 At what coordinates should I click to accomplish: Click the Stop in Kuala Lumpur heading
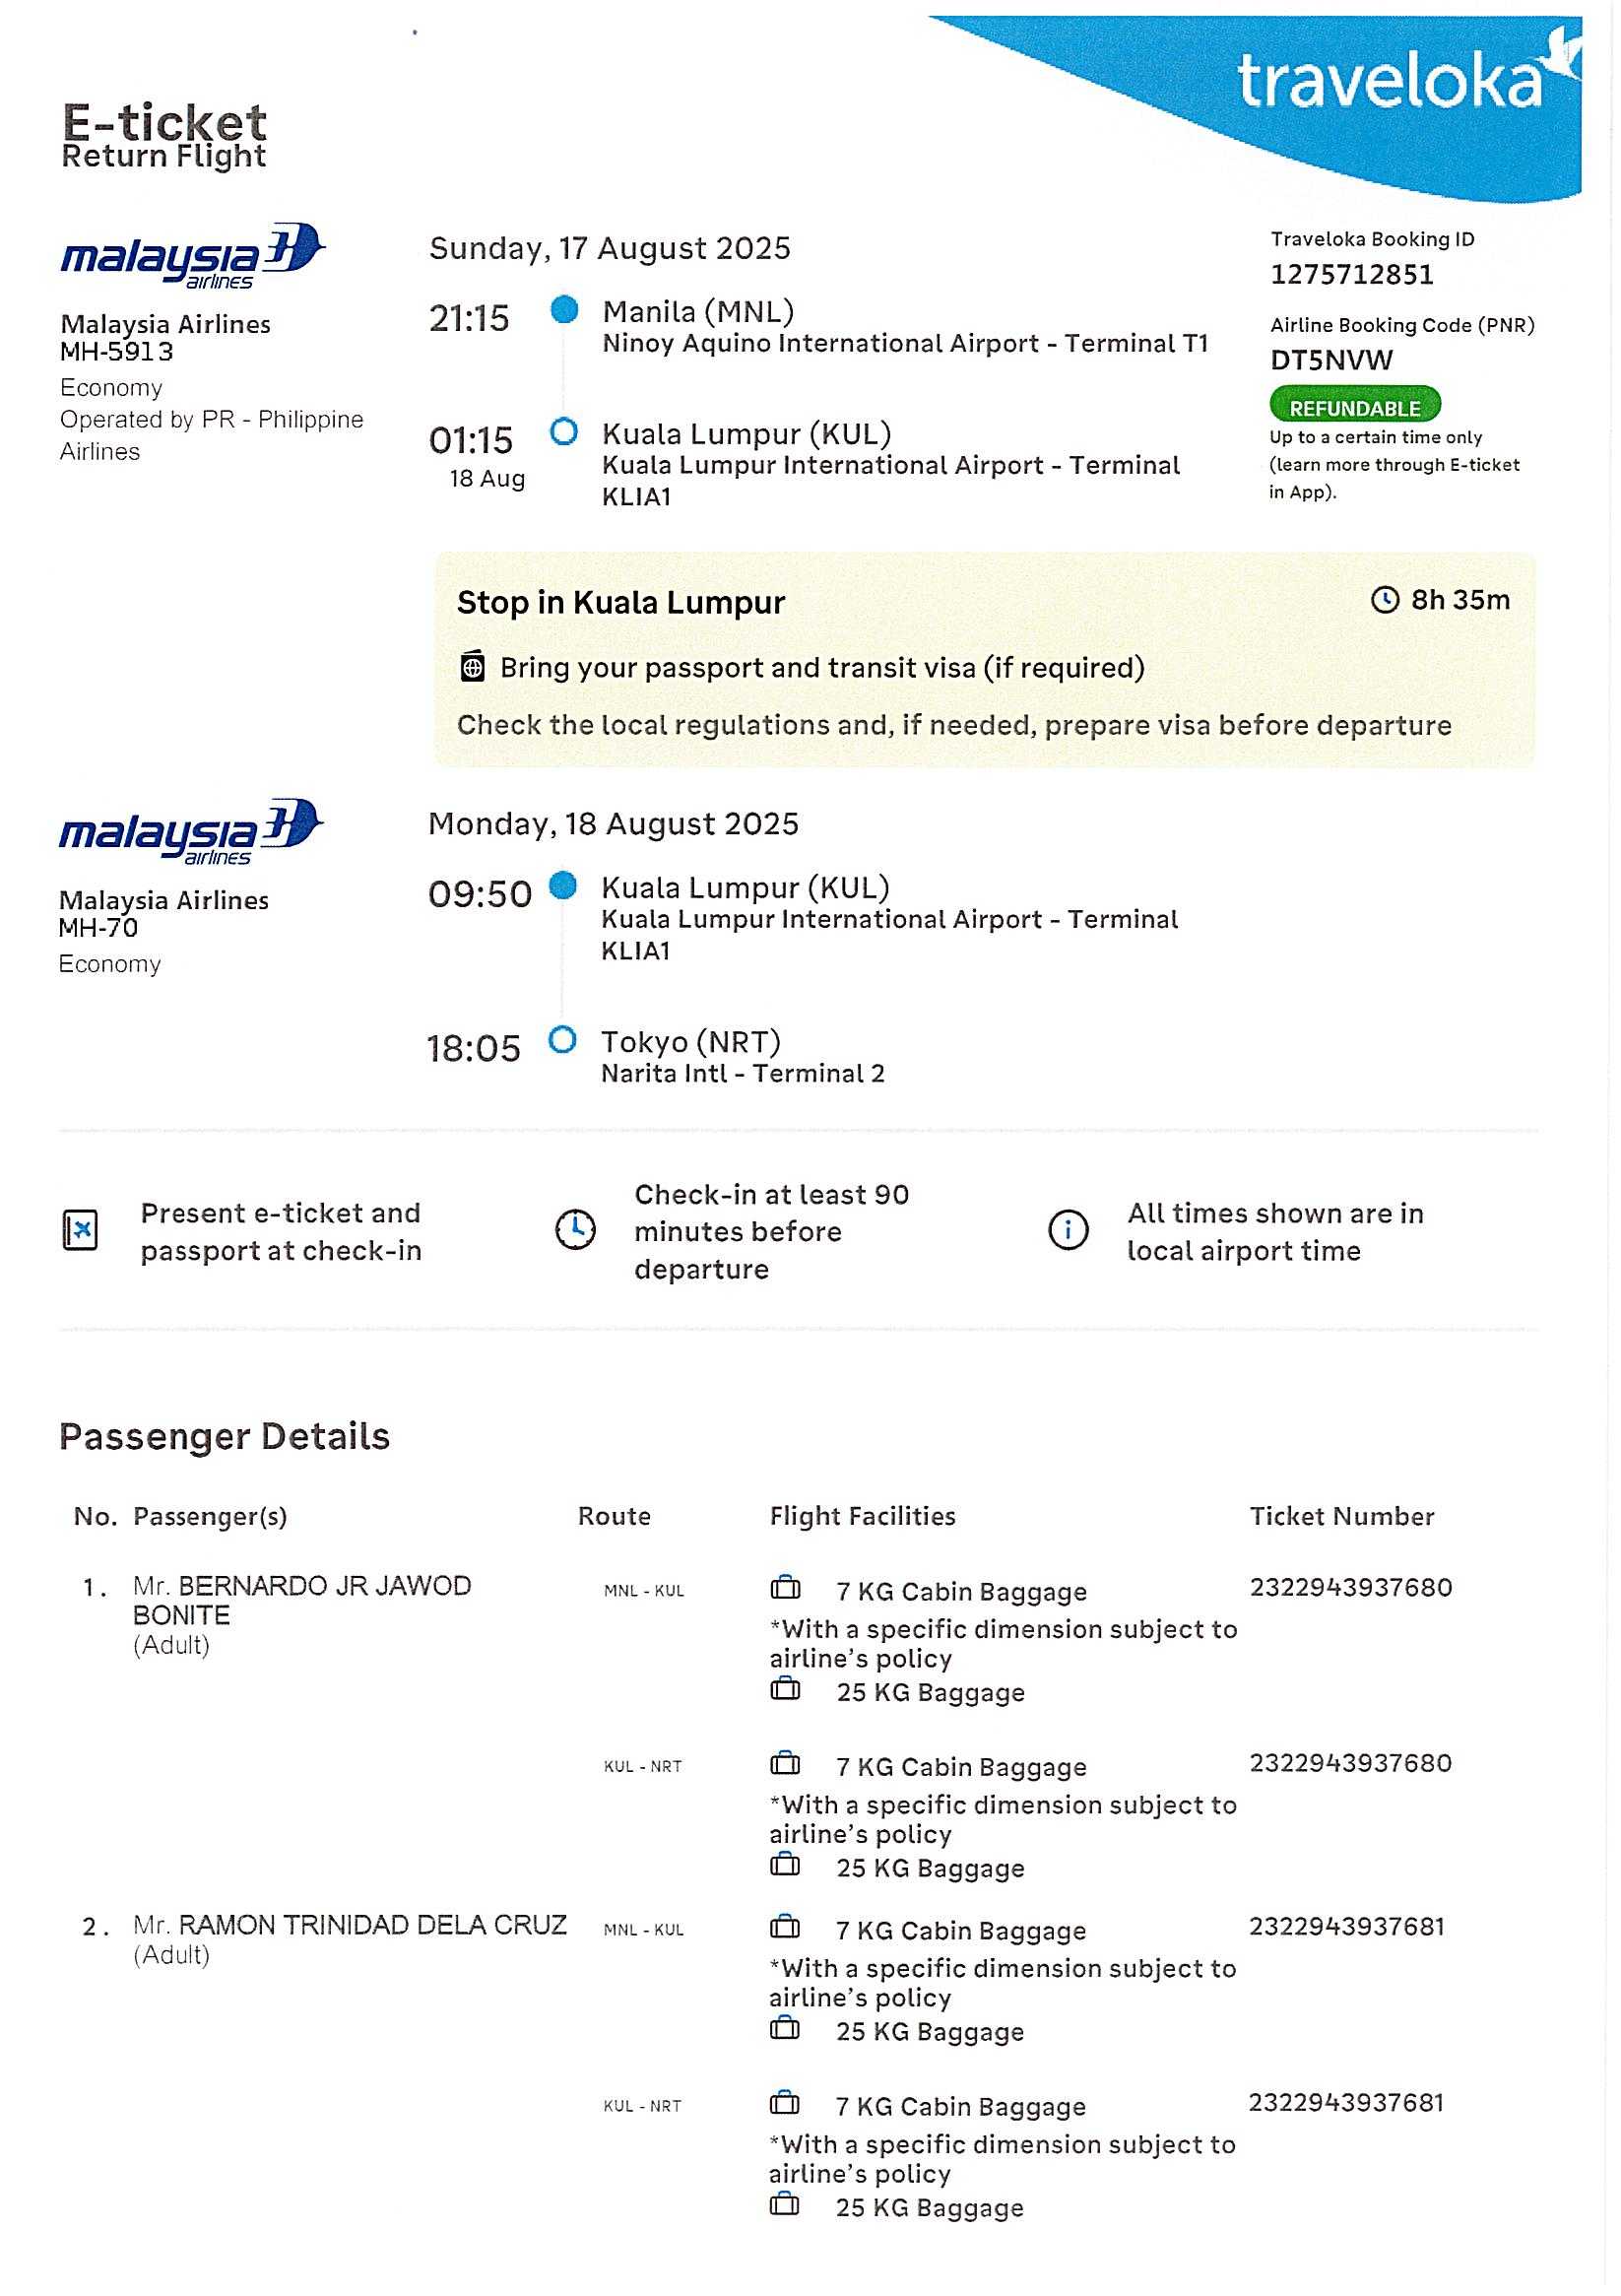(x=620, y=603)
